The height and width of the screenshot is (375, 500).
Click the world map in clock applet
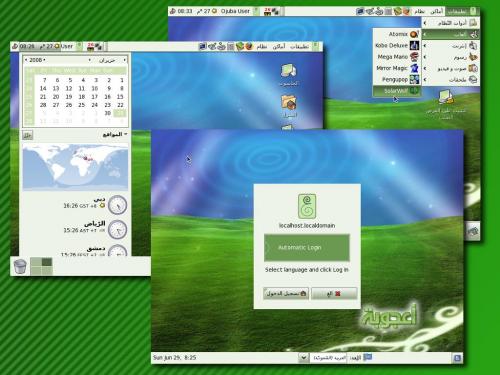[x=75, y=167]
